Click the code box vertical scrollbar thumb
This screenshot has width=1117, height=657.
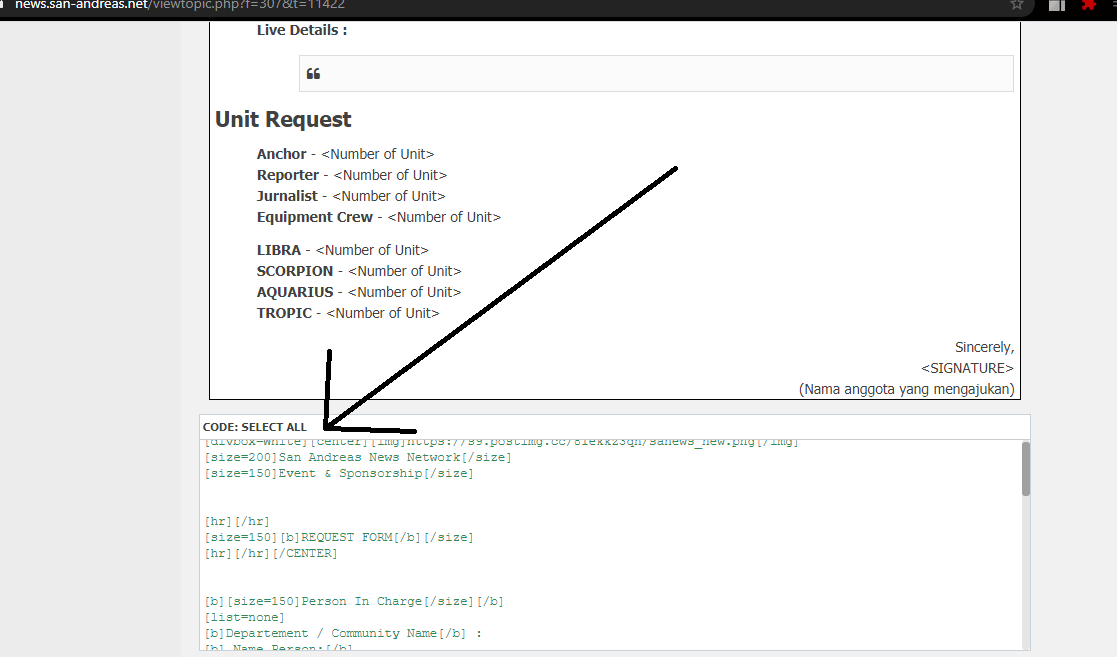click(x=1026, y=468)
